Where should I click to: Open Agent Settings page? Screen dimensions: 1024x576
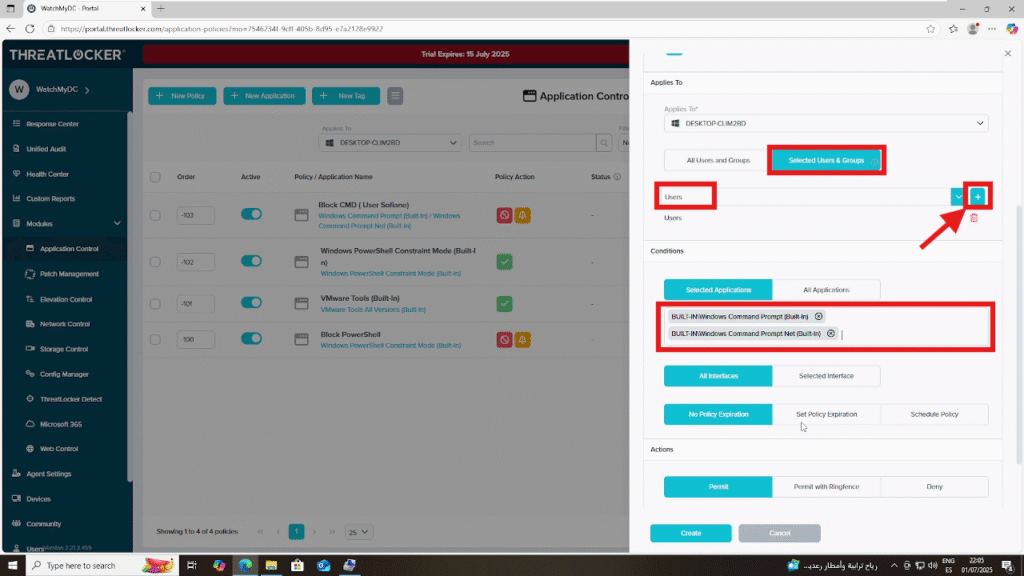click(48, 474)
